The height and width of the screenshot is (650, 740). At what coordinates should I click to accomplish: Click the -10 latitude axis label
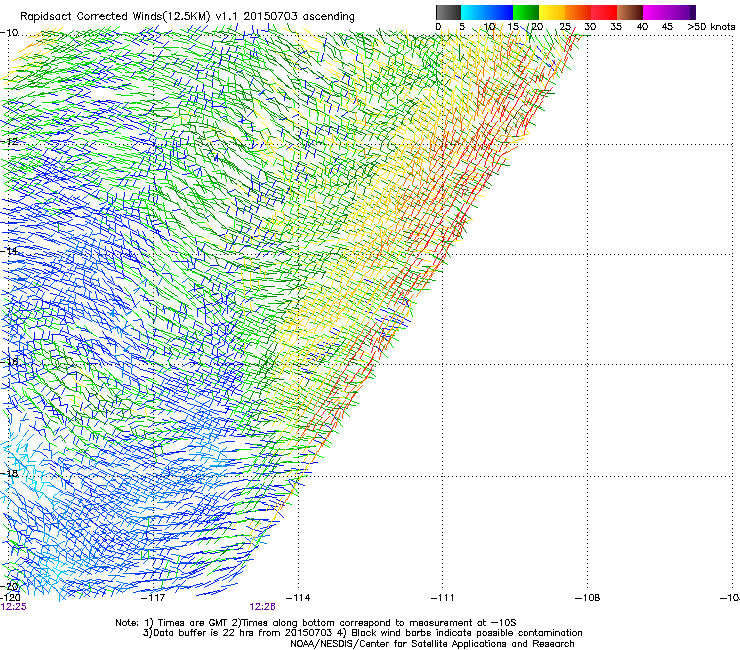pos(9,33)
